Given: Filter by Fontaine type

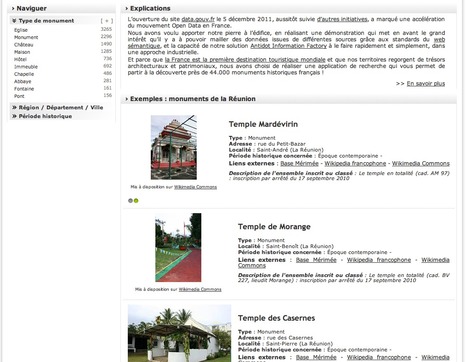Looking at the screenshot, I should pos(24,89).
